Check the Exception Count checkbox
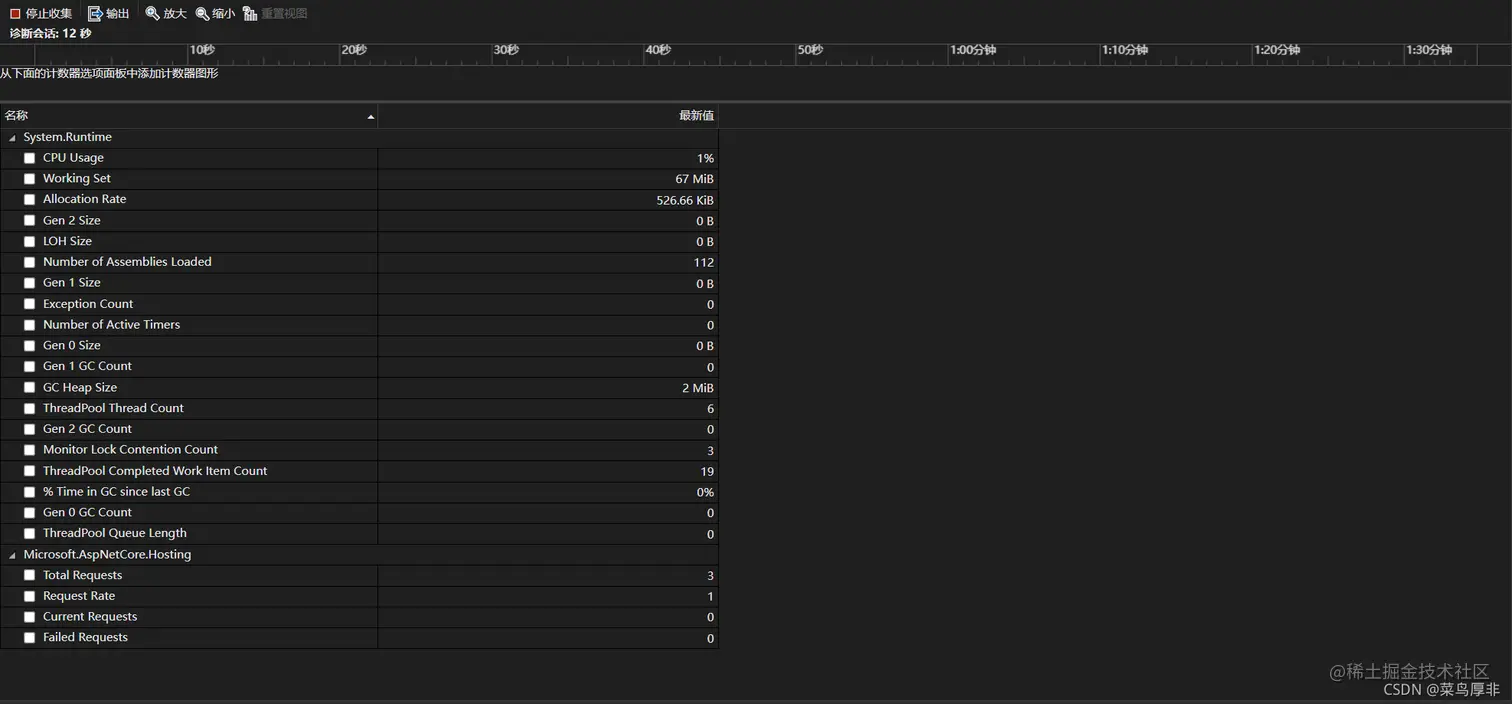1512x704 pixels. pos(29,304)
